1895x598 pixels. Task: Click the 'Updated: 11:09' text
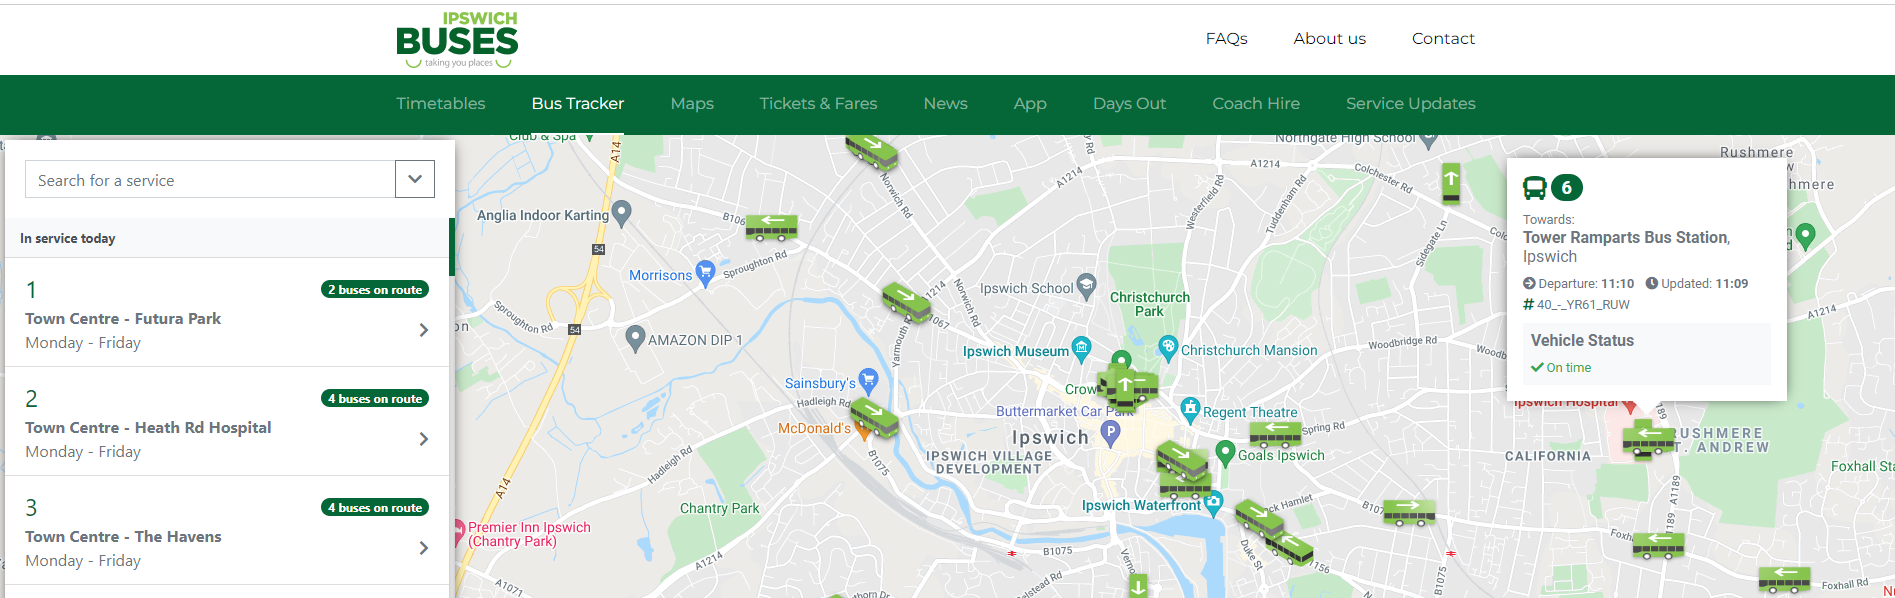click(x=1697, y=283)
